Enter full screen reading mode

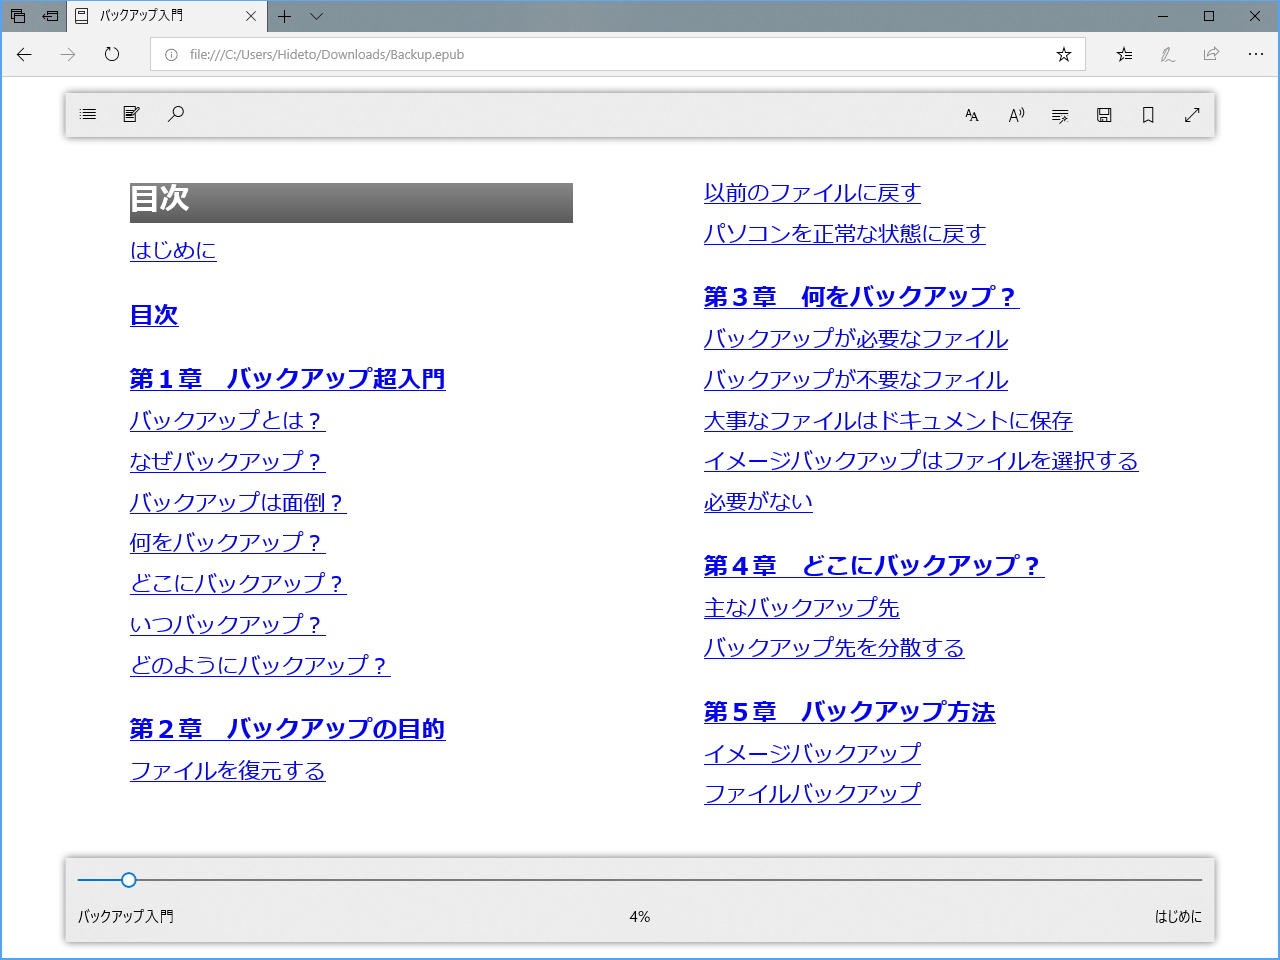coord(1191,115)
